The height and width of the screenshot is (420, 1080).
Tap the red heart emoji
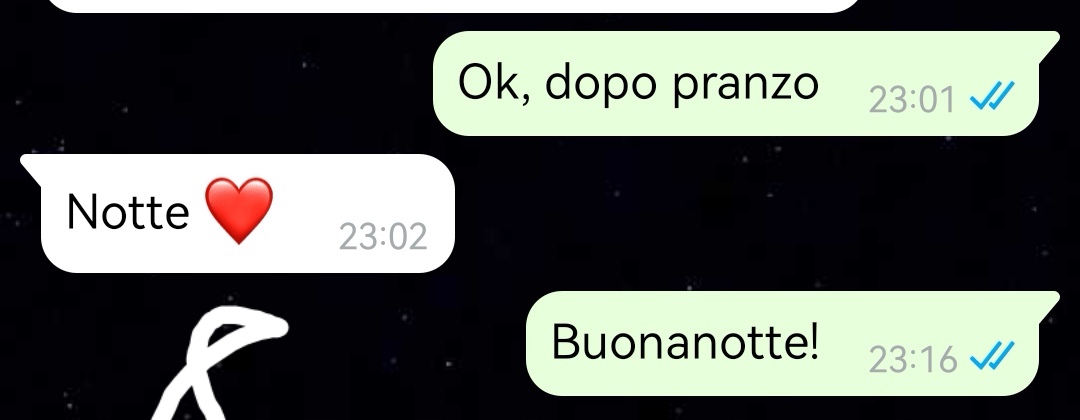[x=239, y=211]
